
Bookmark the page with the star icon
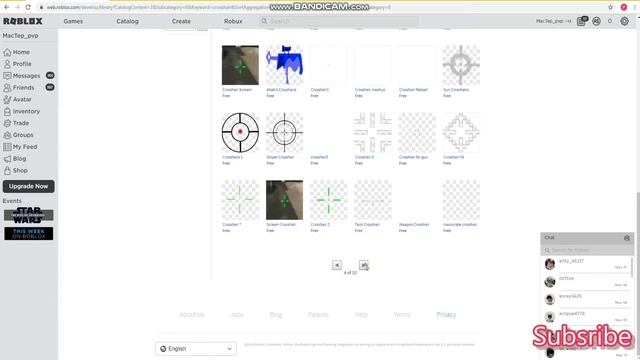(611, 7)
